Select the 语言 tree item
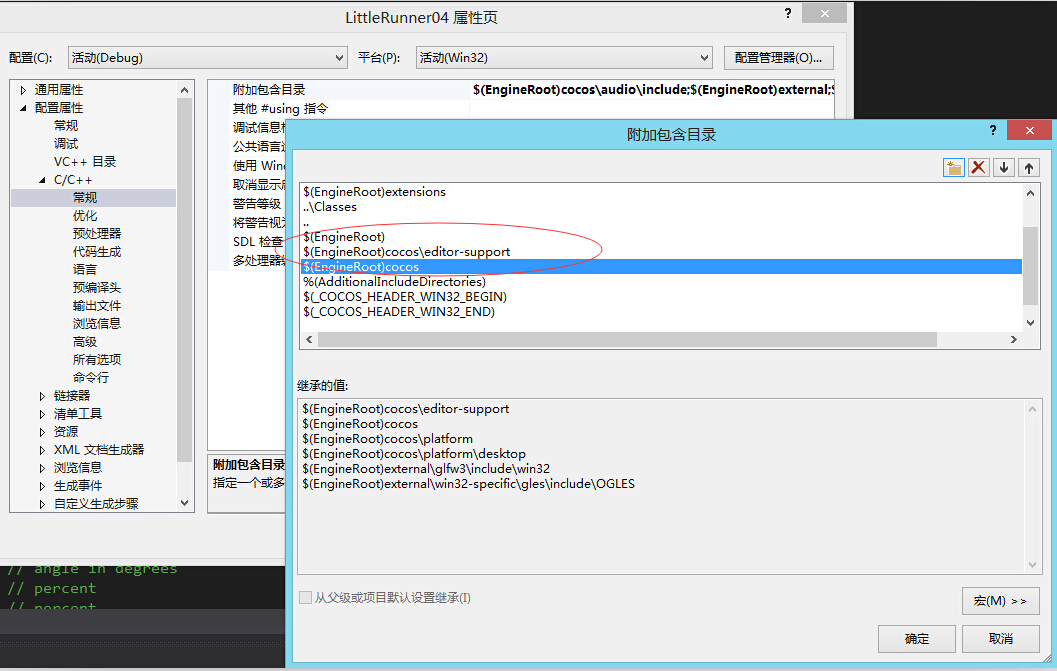The width and height of the screenshot is (1057, 671). click(x=85, y=270)
